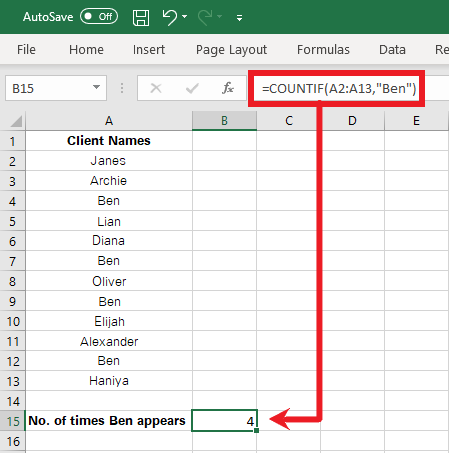Switch to the Page Layout tab
The height and width of the screenshot is (453, 449).
point(231,50)
